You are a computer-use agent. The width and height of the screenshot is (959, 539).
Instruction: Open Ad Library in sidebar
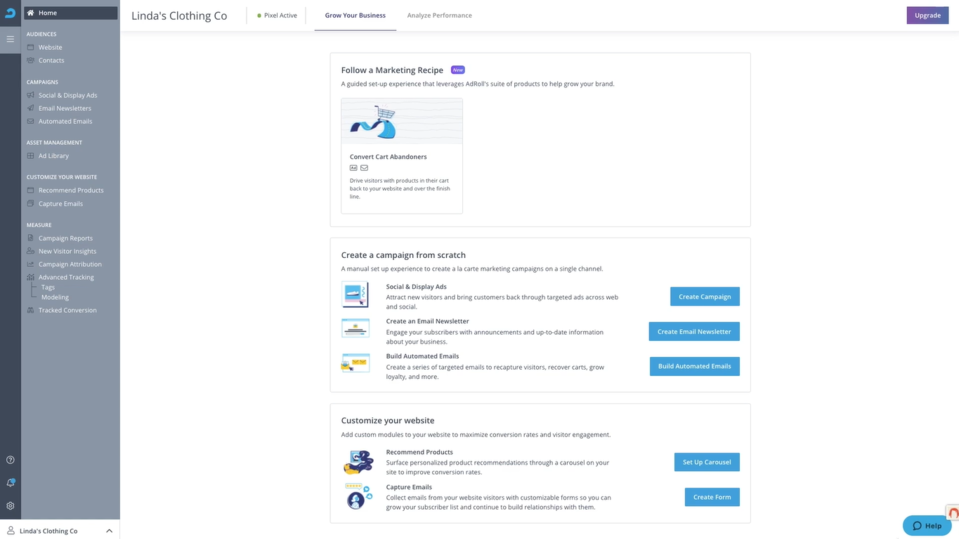[54, 156]
